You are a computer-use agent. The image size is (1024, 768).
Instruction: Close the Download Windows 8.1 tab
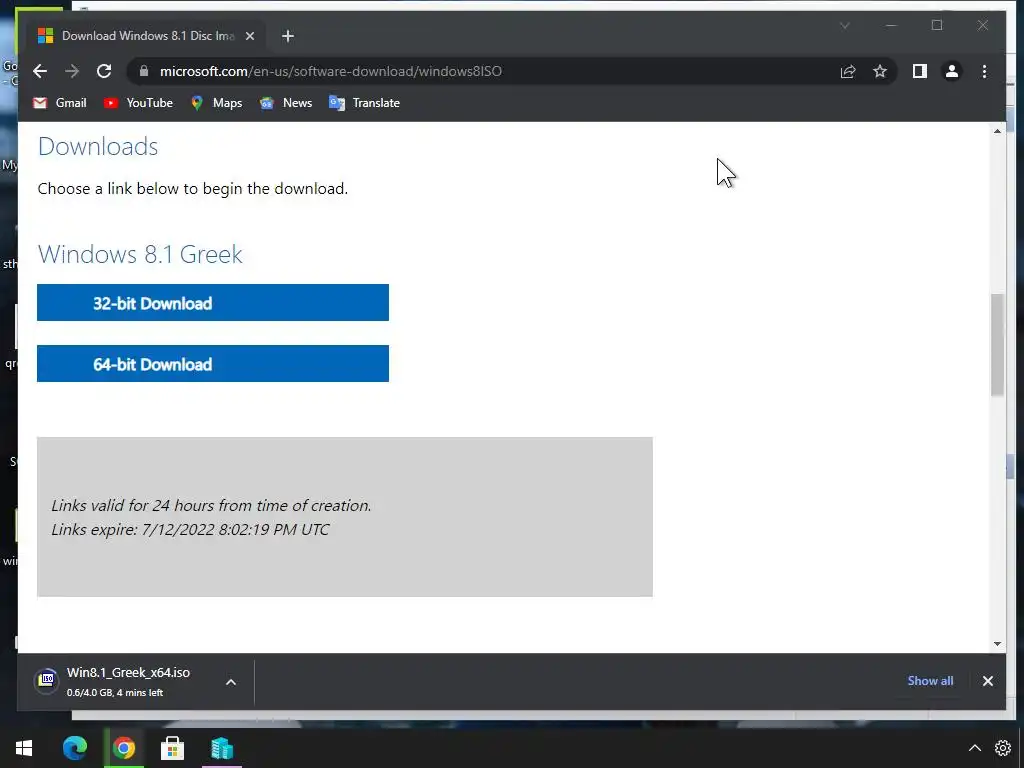249,36
